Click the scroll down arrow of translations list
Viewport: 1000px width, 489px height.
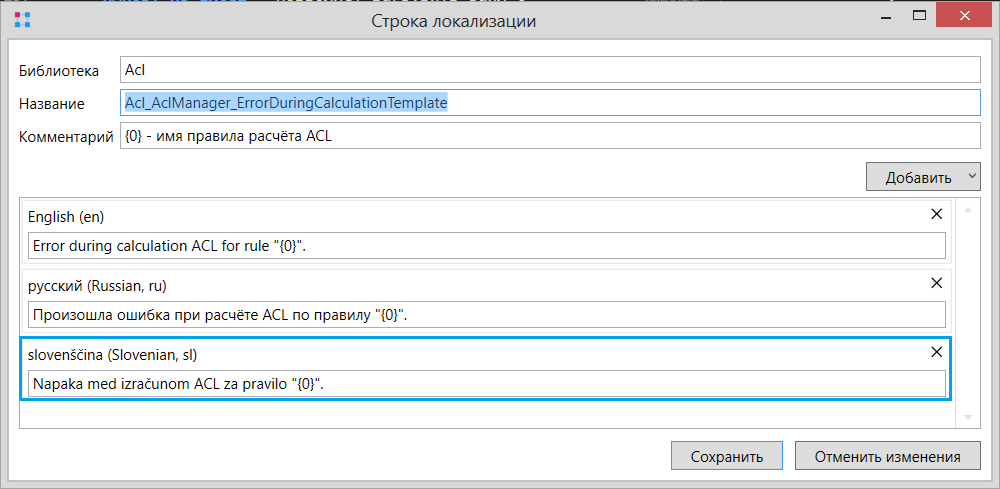tap(967, 417)
